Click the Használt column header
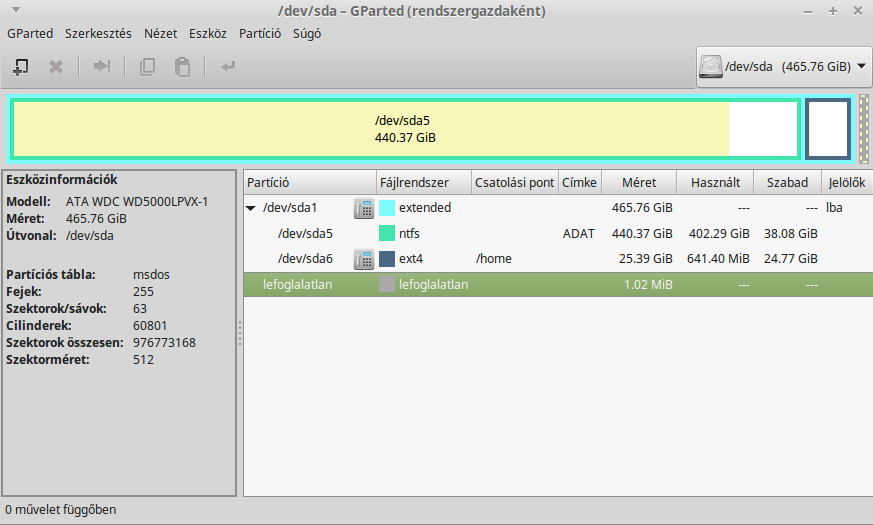The image size is (873, 525). (x=715, y=183)
